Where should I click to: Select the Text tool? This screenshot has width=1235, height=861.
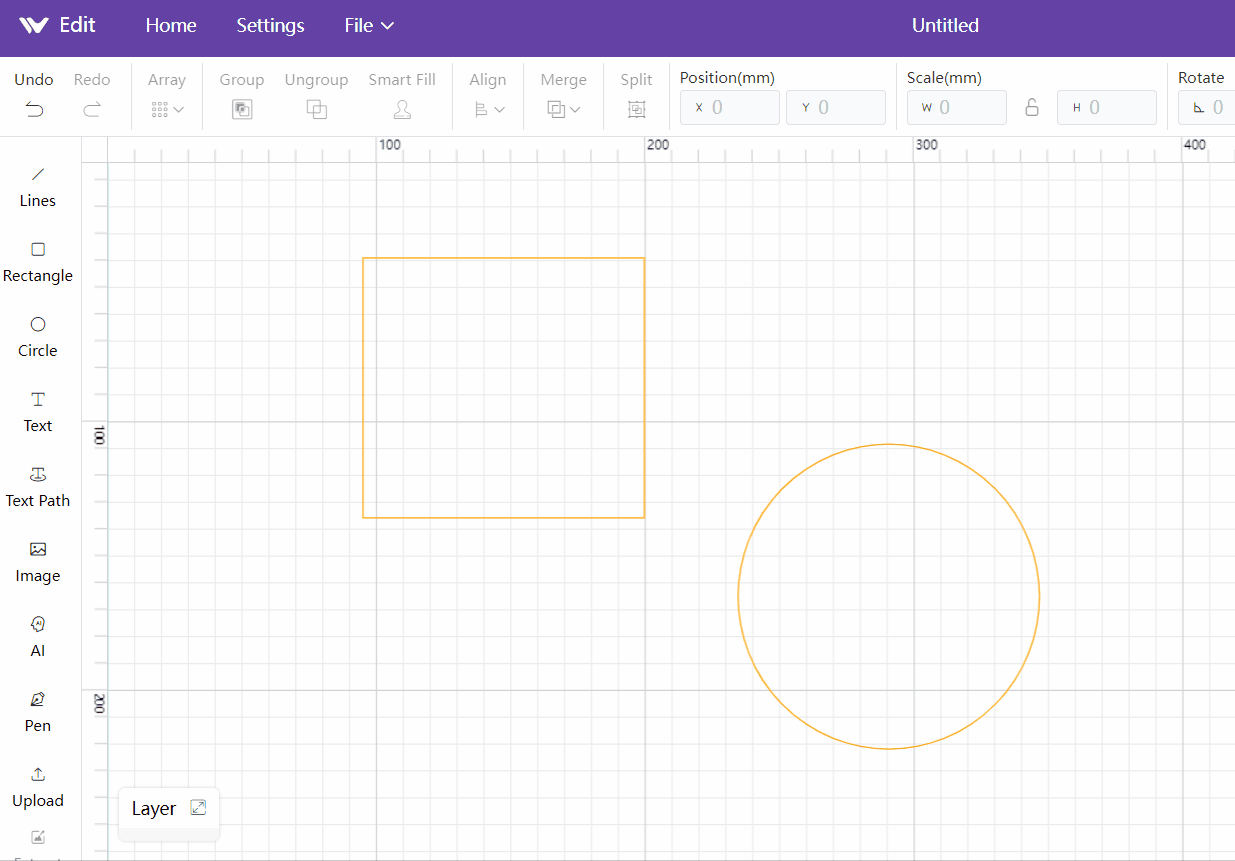click(38, 412)
